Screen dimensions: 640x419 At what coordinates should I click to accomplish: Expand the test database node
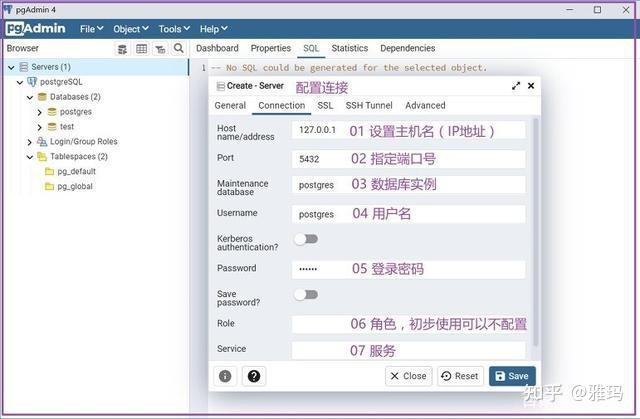[40, 127]
